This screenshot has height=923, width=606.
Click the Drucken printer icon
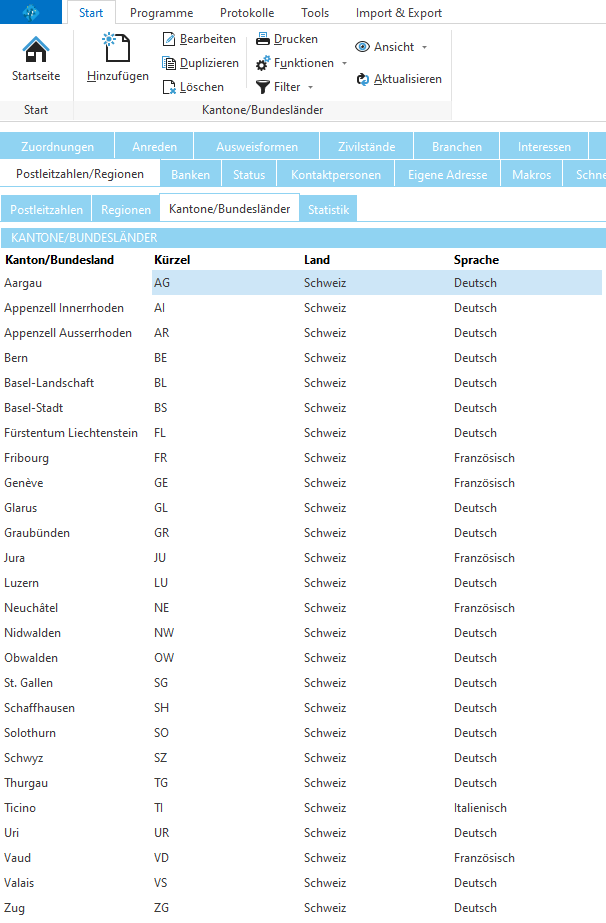point(263,39)
